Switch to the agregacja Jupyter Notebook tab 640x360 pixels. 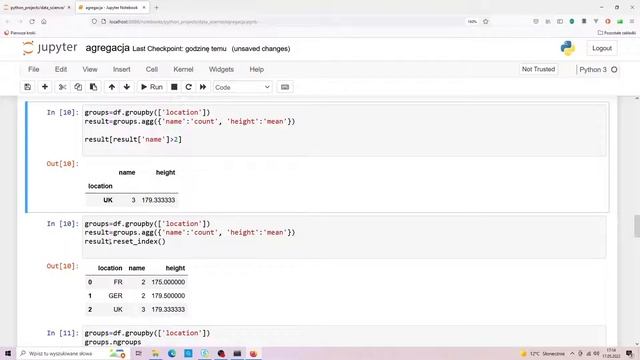tap(112, 7)
